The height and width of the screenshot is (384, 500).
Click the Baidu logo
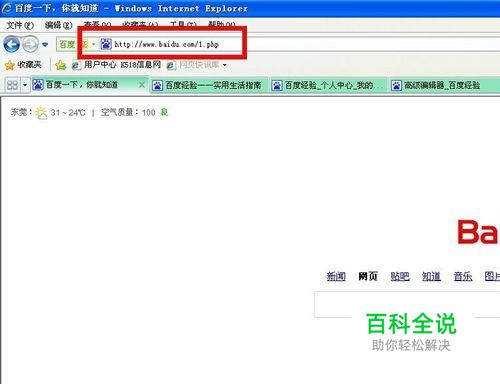coord(478,232)
